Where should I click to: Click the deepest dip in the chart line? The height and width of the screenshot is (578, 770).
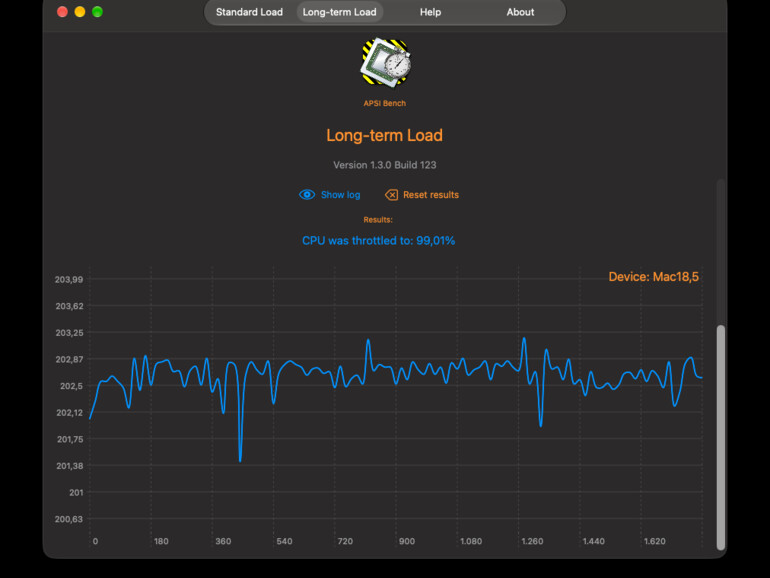[x=240, y=461]
